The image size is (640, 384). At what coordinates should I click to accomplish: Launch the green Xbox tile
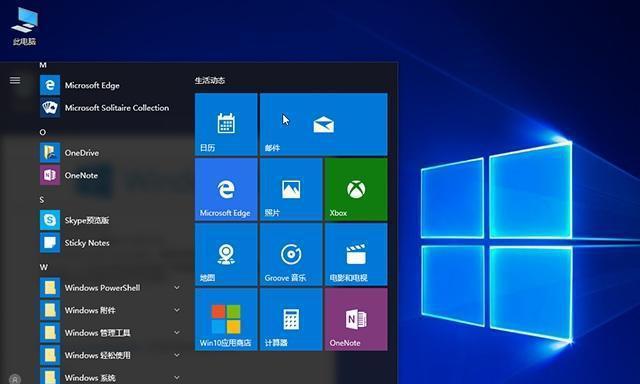coord(356,189)
